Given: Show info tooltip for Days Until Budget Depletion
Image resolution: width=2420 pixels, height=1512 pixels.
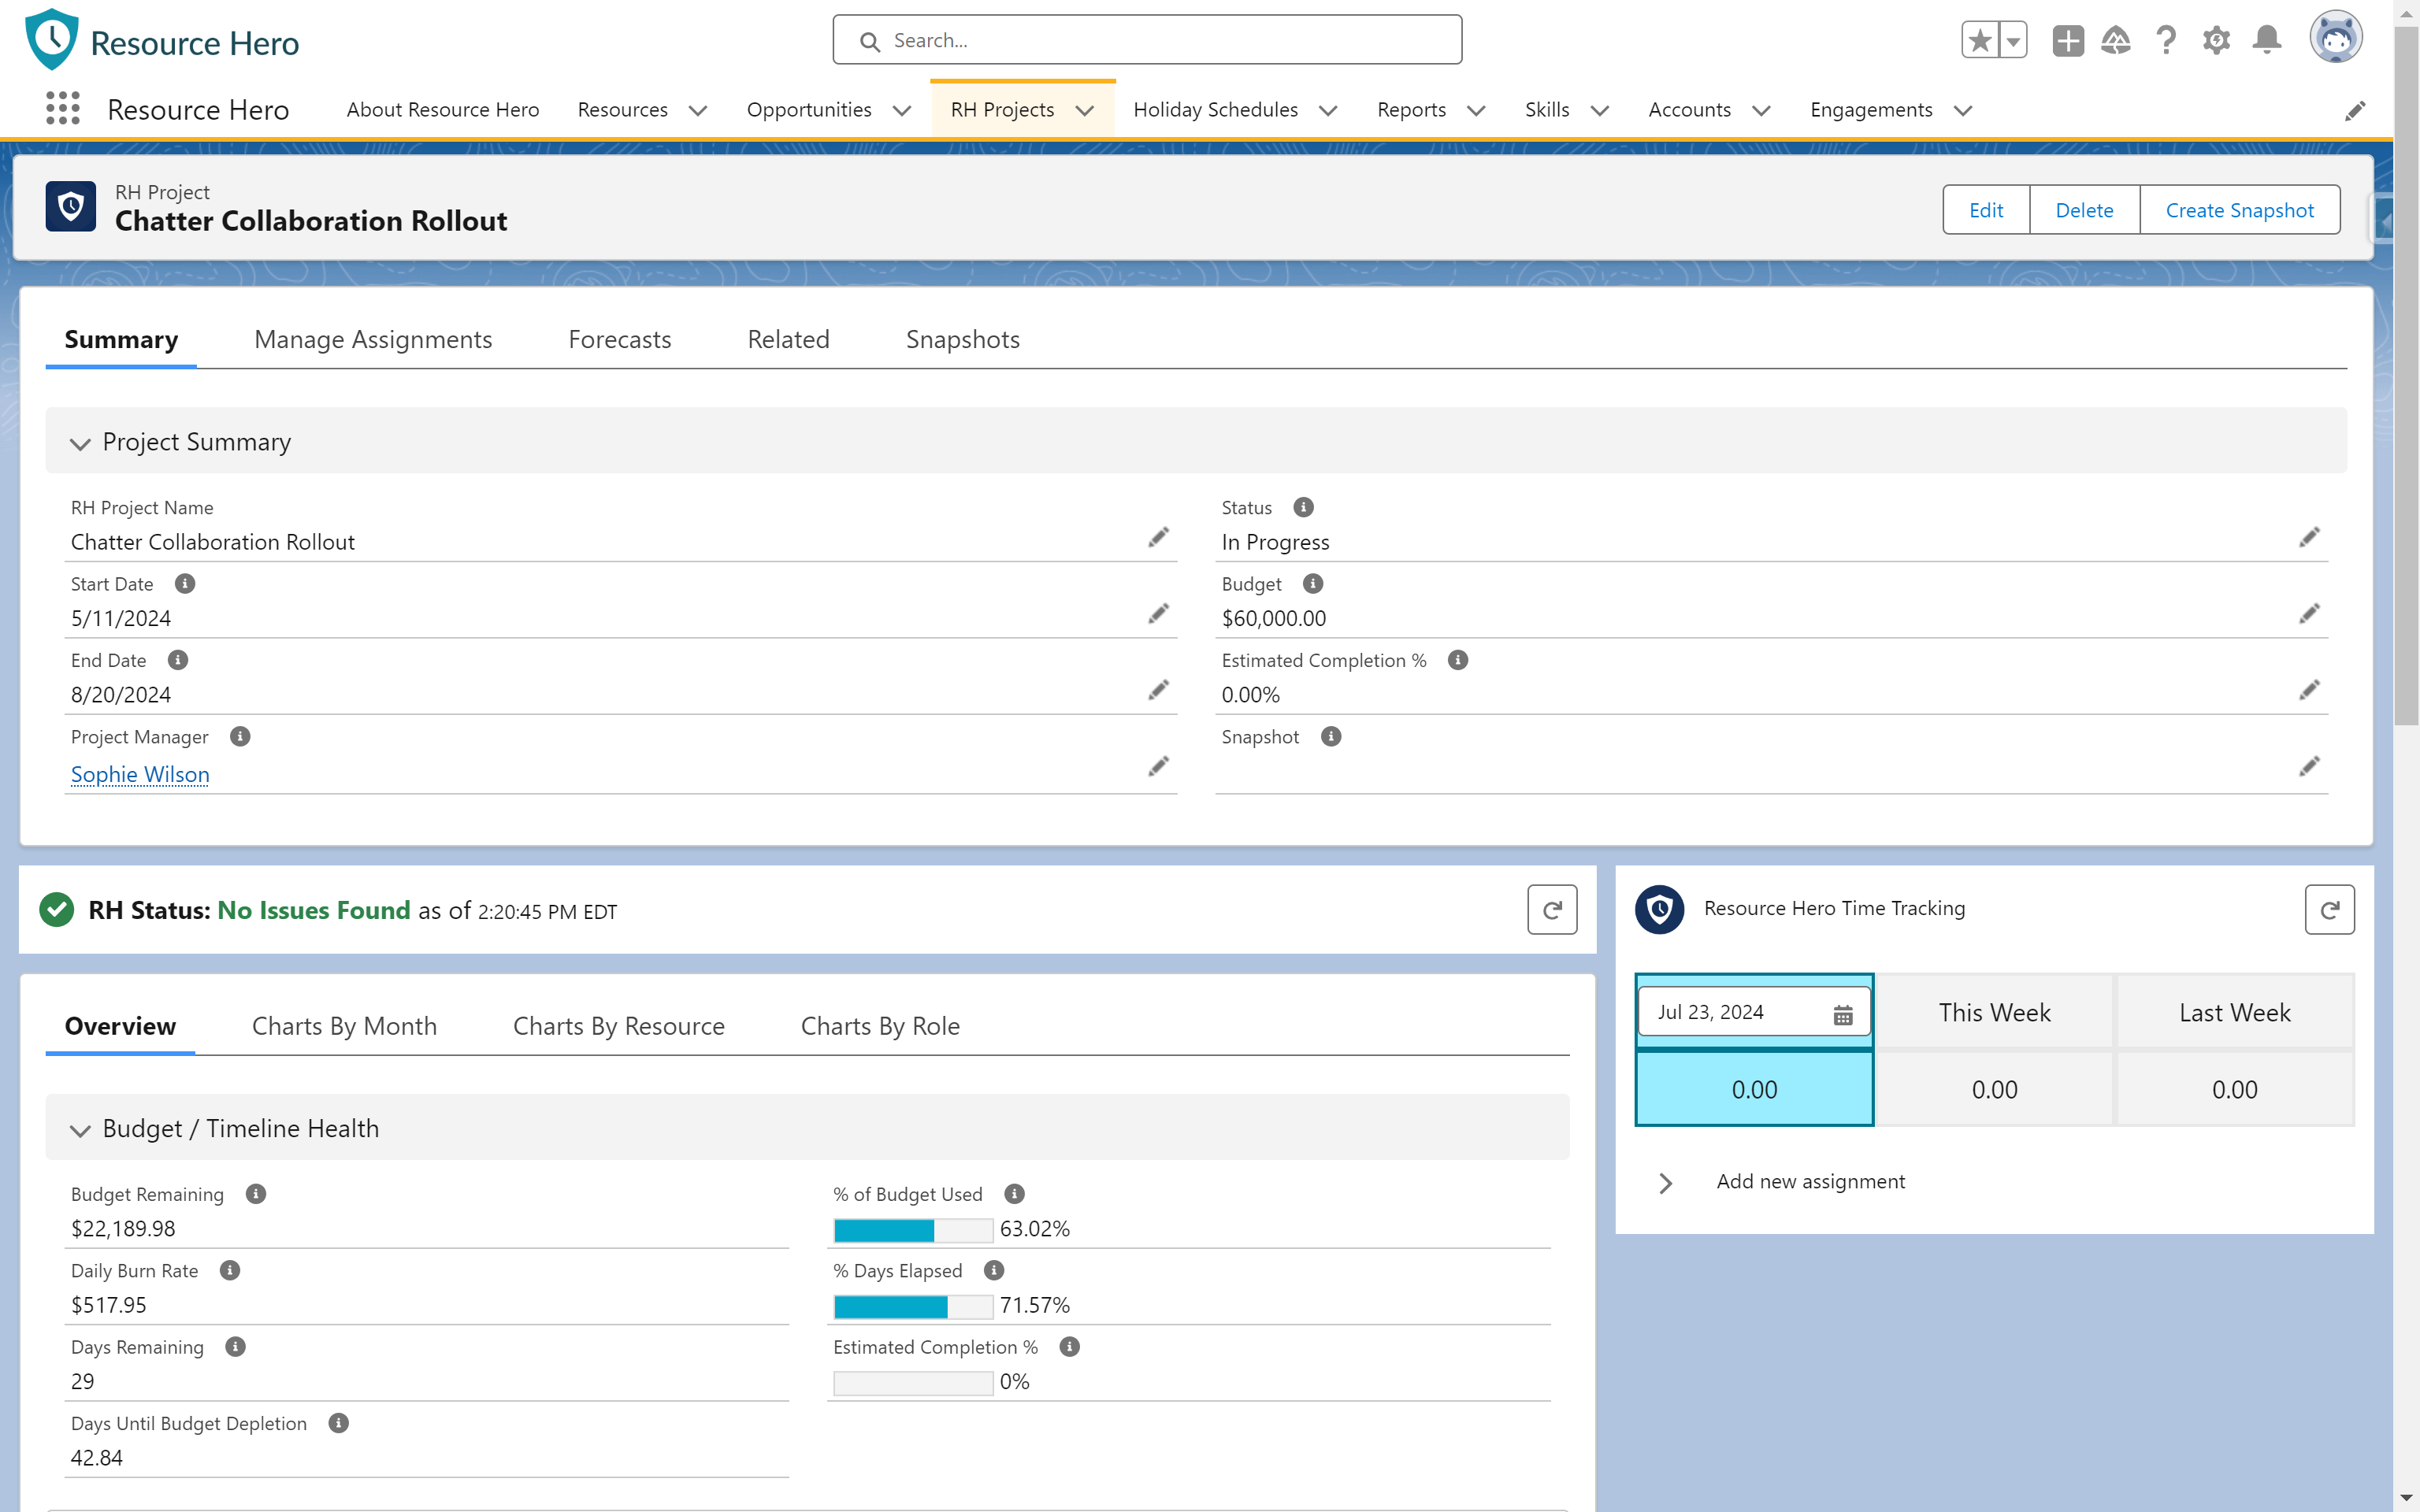Looking at the screenshot, I should pos(339,1422).
